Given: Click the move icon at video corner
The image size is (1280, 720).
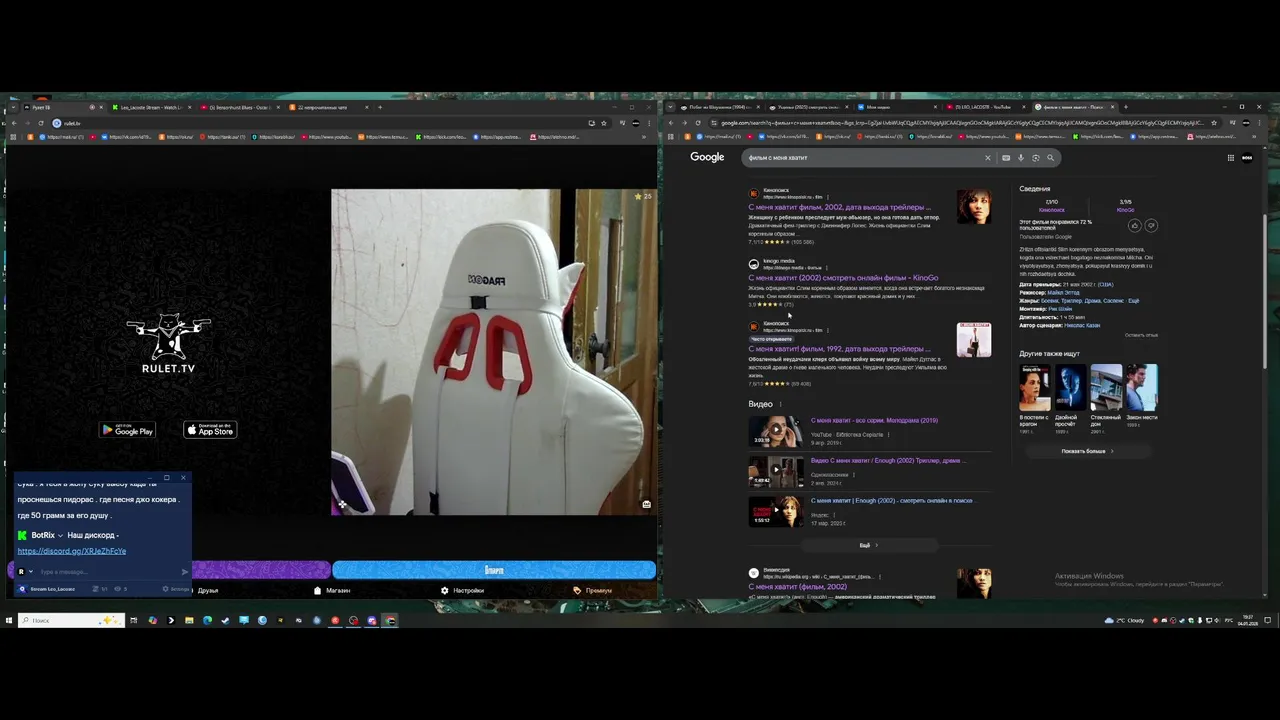Looking at the screenshot, I should [x=341, y=505].
